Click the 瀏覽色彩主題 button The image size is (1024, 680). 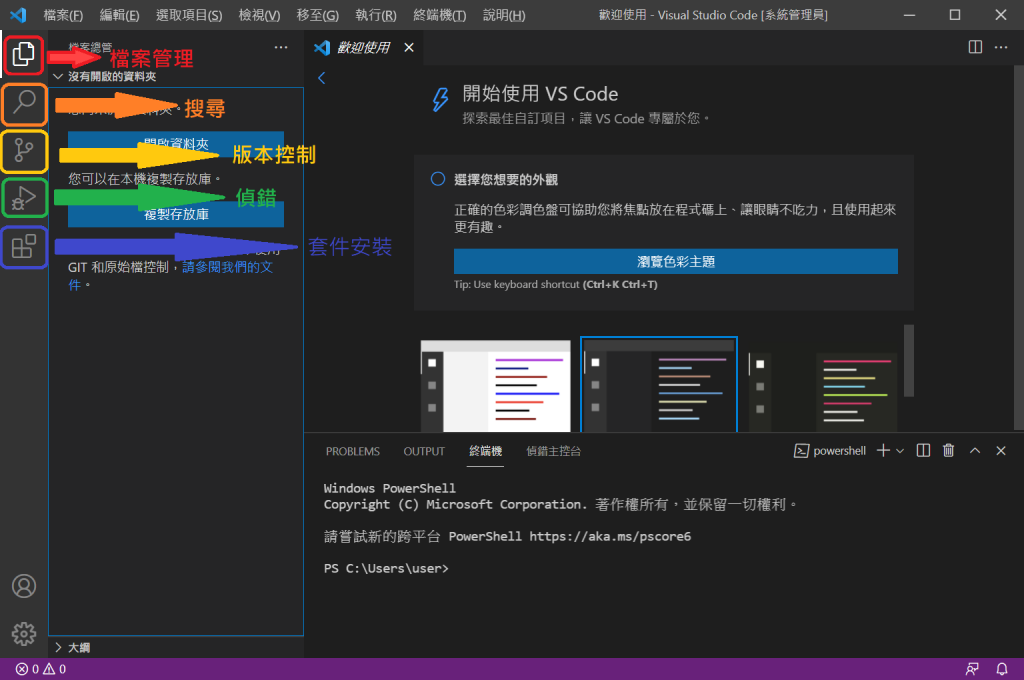(675, 261)
